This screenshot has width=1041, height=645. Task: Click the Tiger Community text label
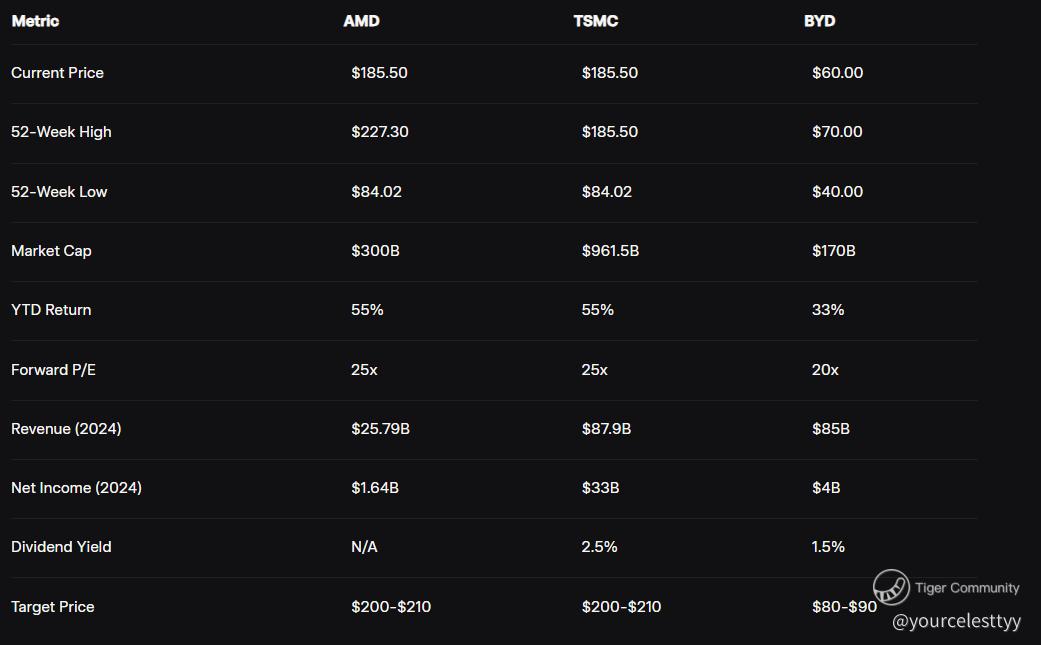[967, 588]
